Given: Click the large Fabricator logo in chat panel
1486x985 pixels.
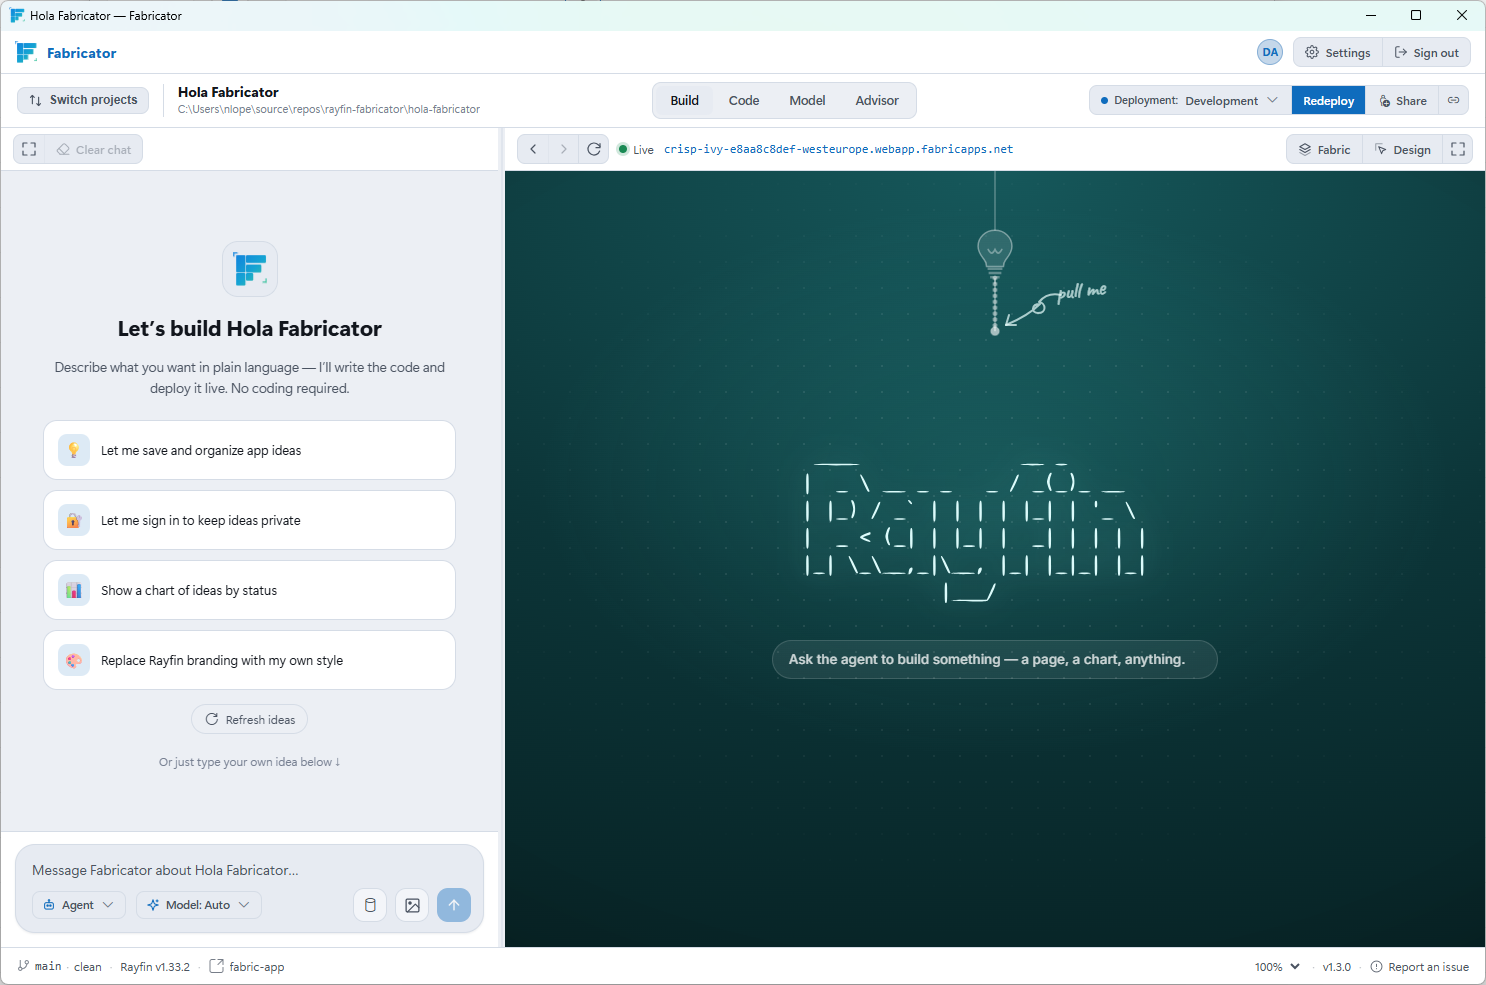Looking at the screenshot, I should point(250,269).
